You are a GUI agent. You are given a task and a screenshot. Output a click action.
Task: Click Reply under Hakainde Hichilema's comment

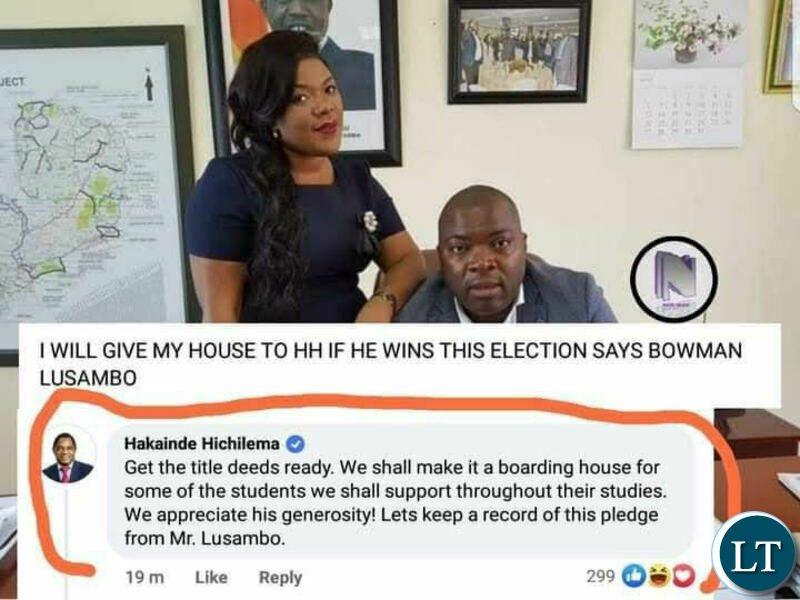[280, 578]
